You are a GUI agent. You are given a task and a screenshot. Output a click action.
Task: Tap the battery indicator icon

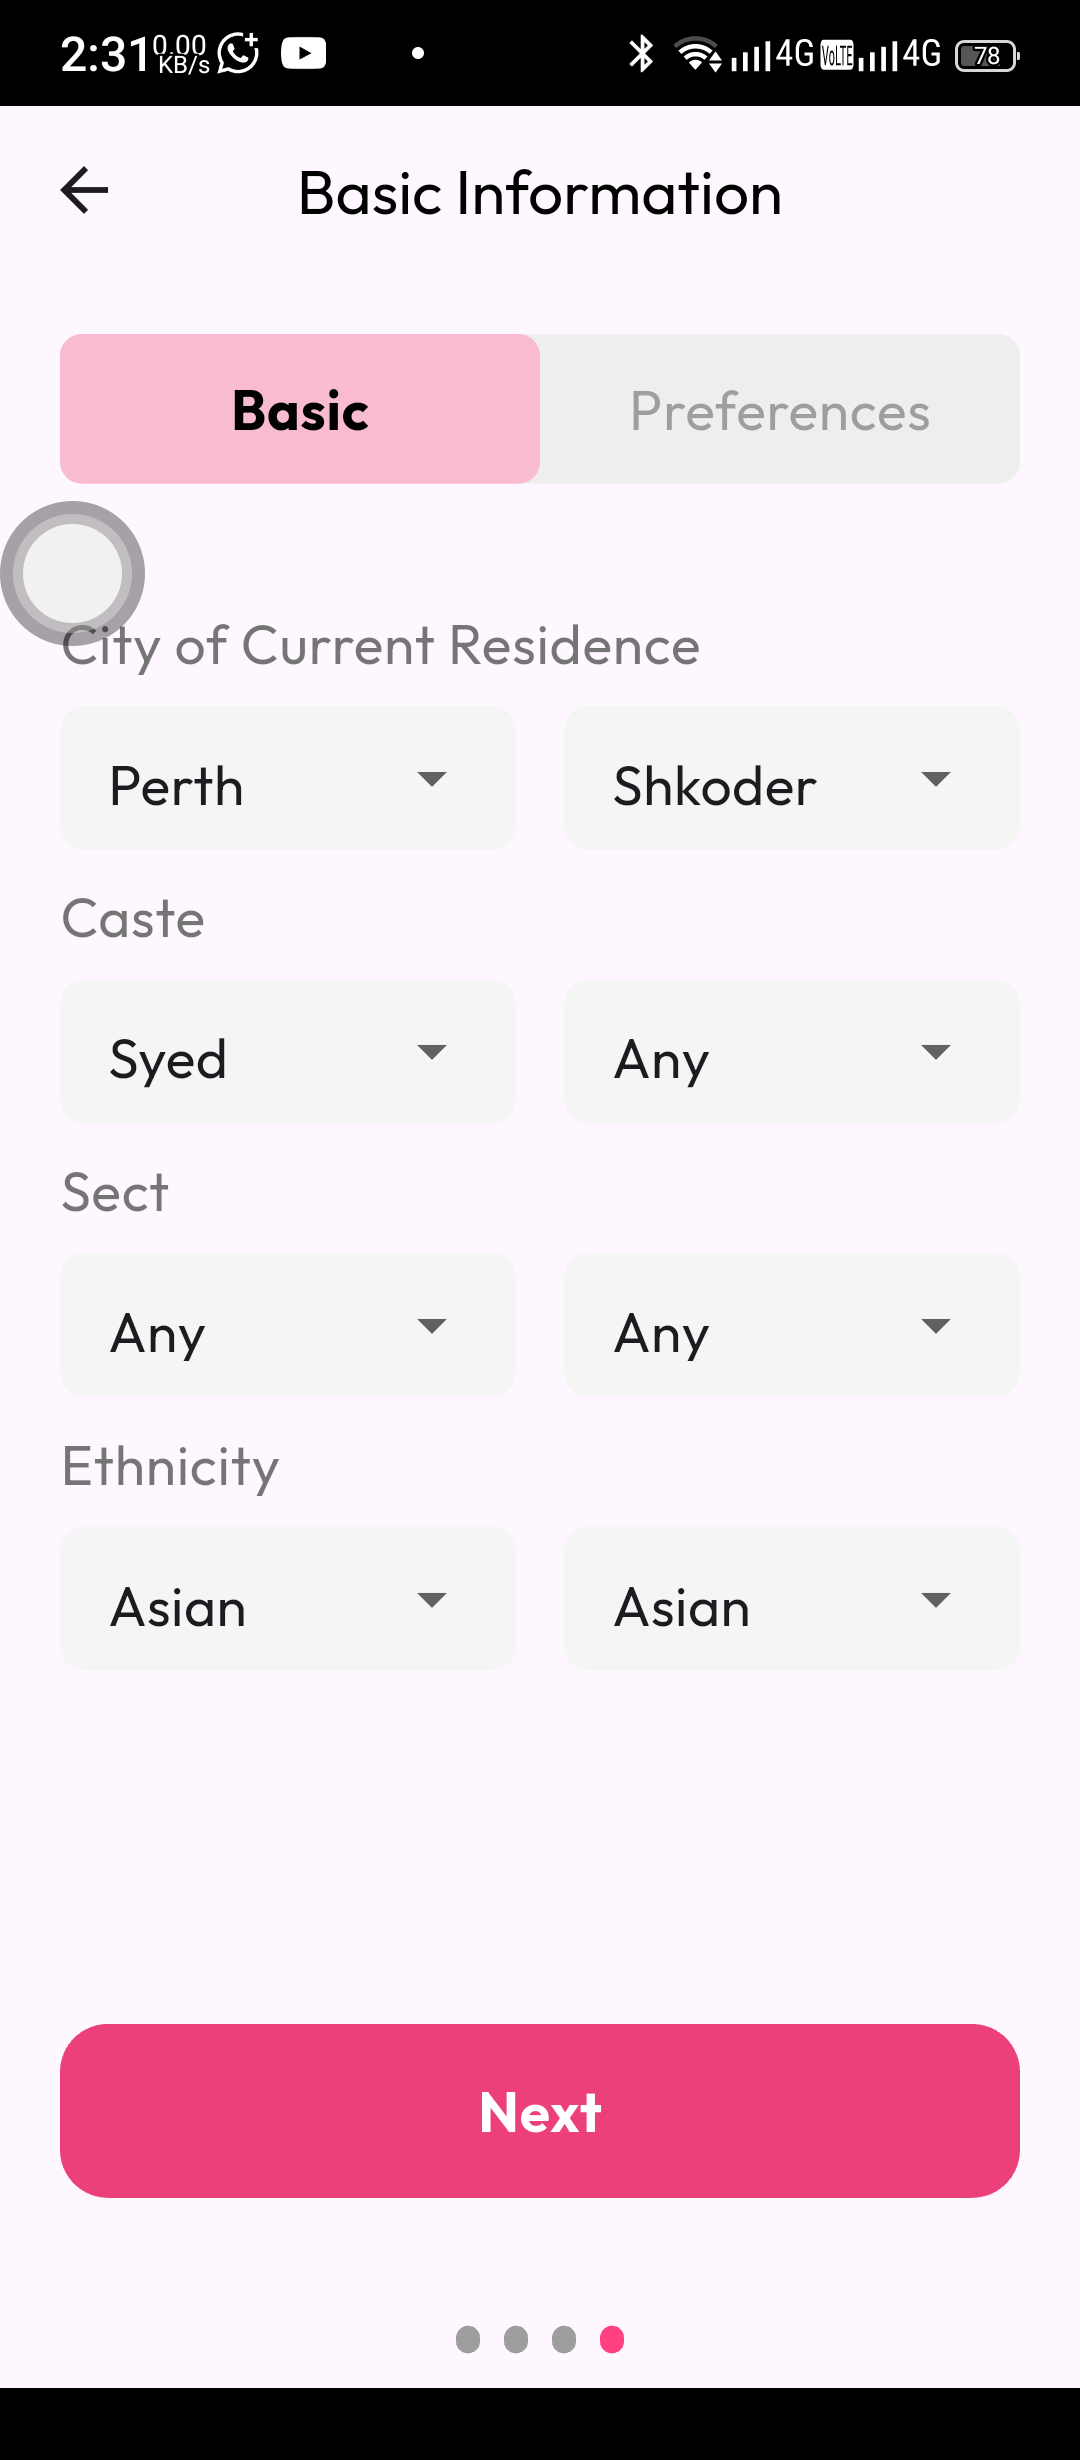click(x=987, y=55)
